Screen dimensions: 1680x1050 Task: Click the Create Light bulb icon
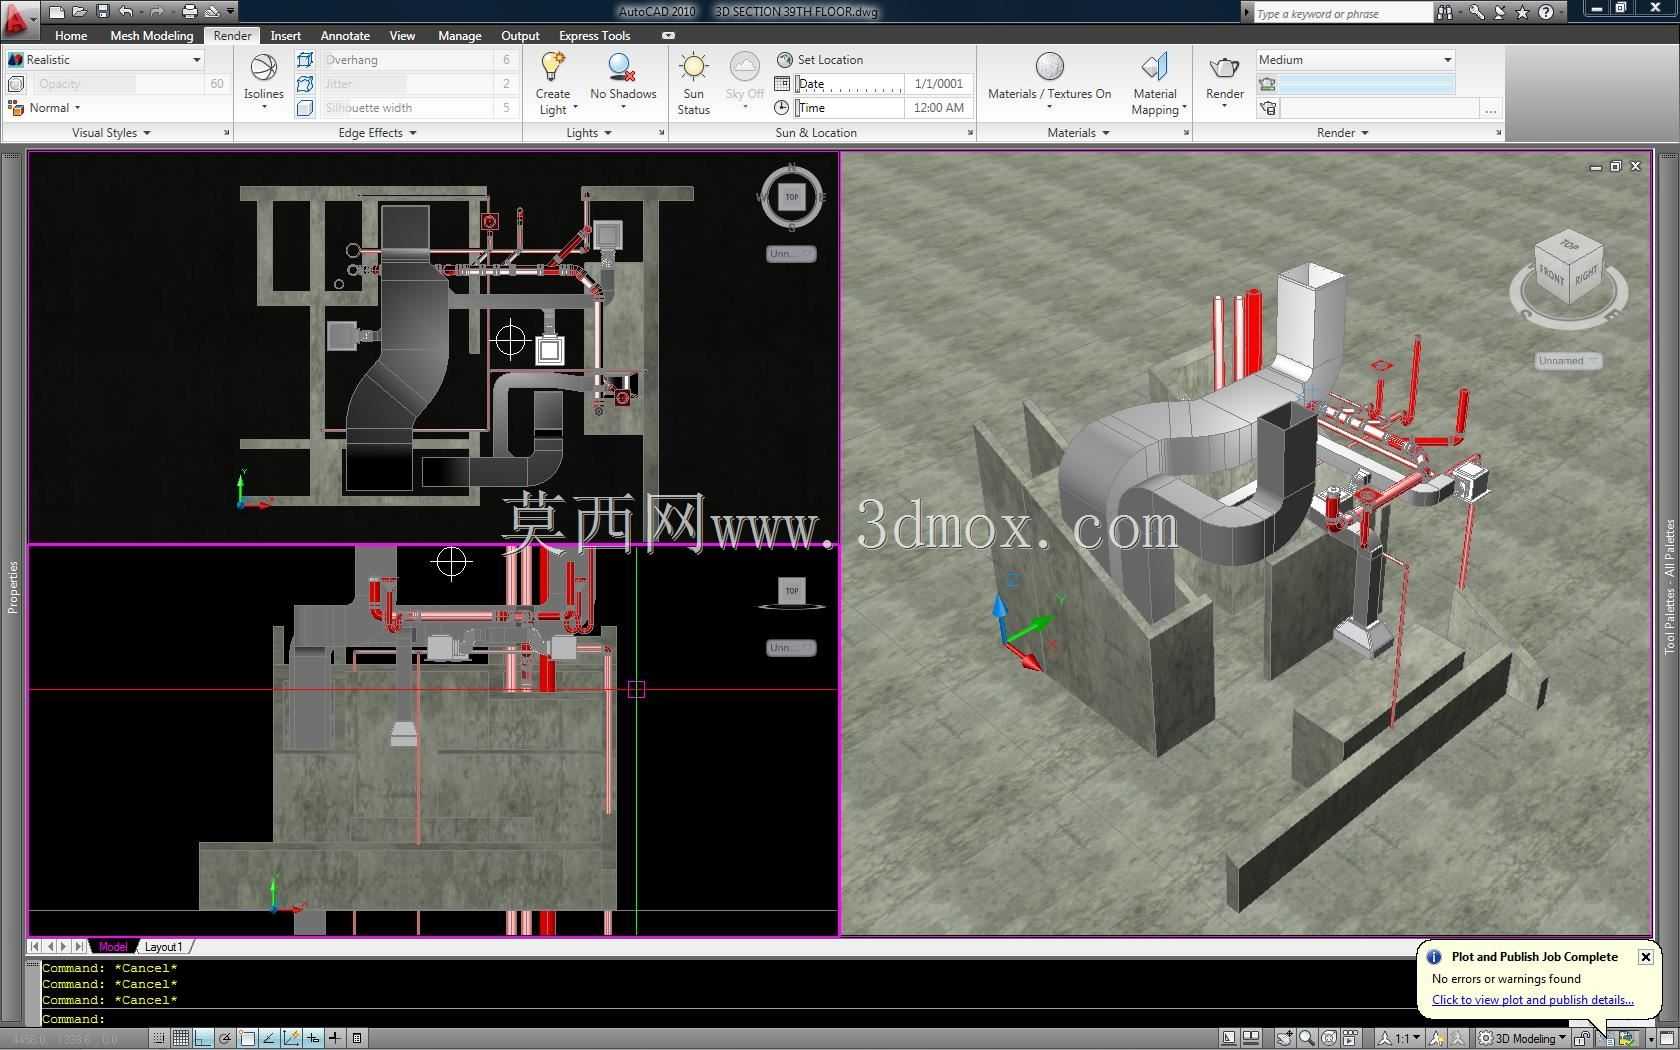(552, 67)
